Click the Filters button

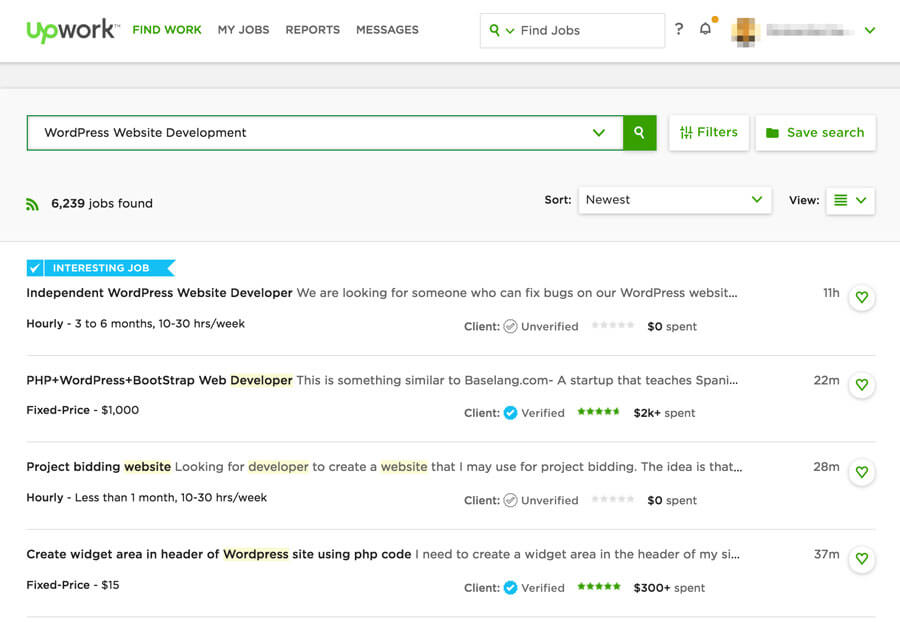(708, 132)
